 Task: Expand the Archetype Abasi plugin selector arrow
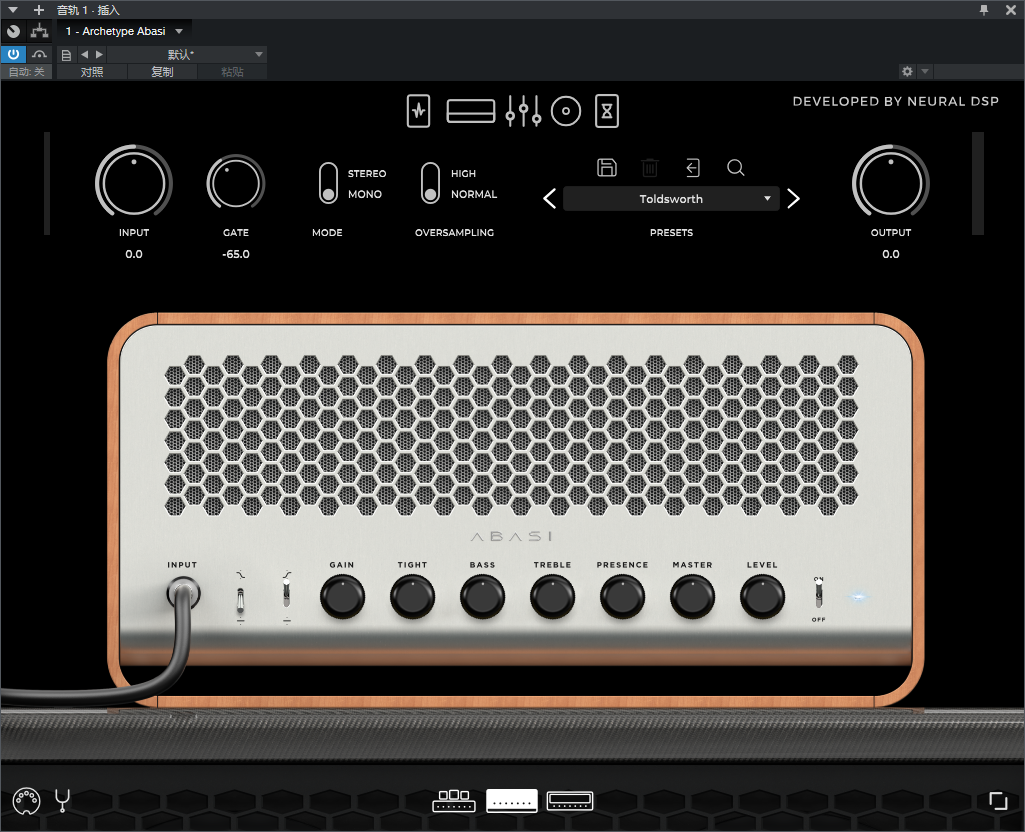tap(179, 31)
